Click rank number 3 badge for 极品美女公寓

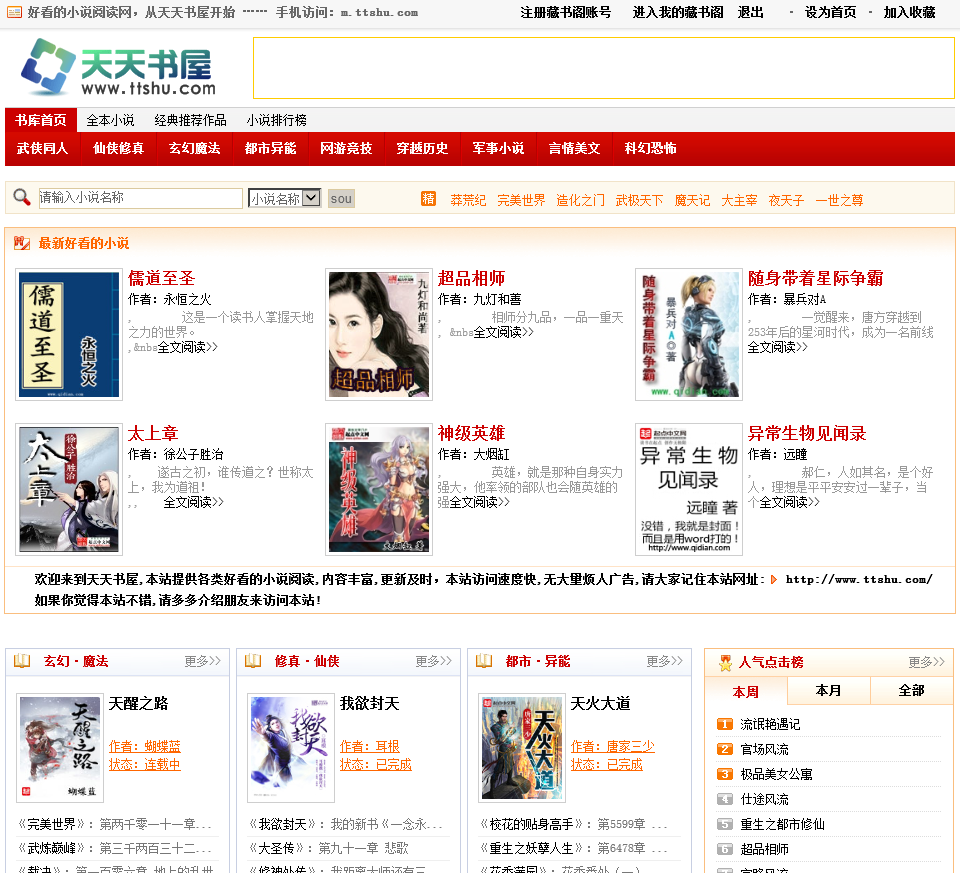click(x=725, y=774)
